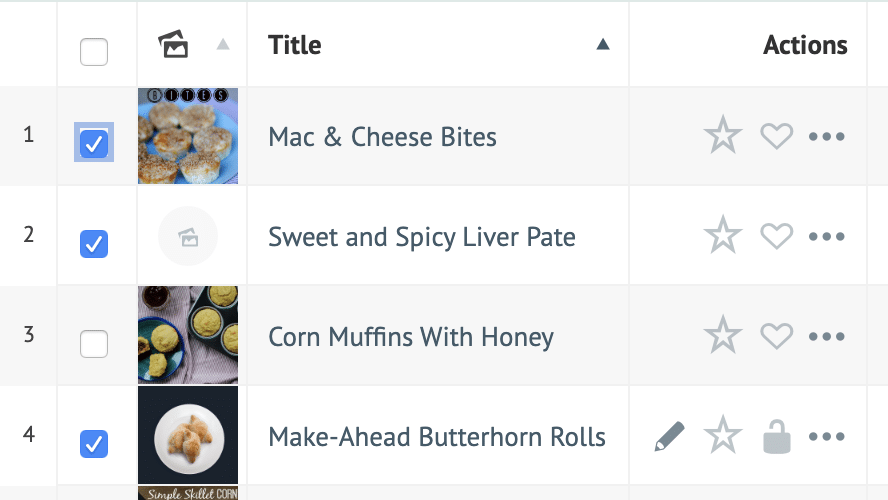Star the Make-Ahead Butterhorn Rolls row
The height and width of the screenshot is (500, 888).
[722, 436]
